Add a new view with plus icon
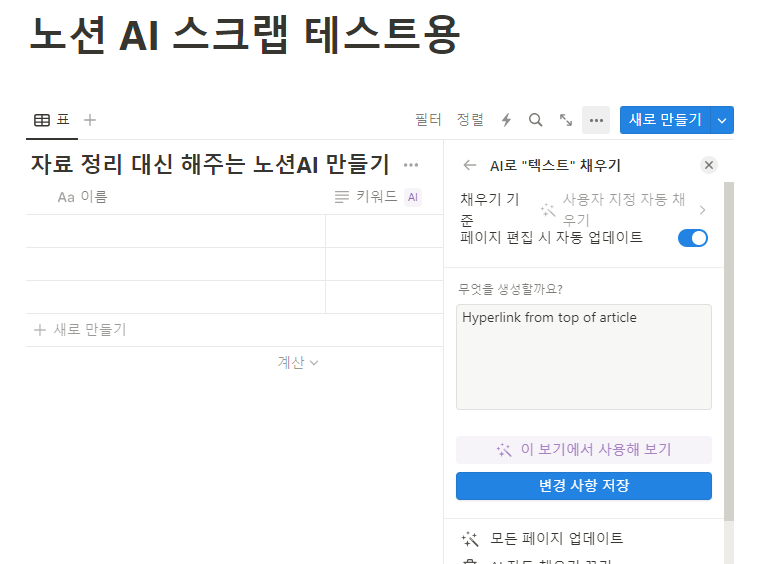Image resolution: width=780 pixels, height=564 pixels. click(x=90, y=120)
